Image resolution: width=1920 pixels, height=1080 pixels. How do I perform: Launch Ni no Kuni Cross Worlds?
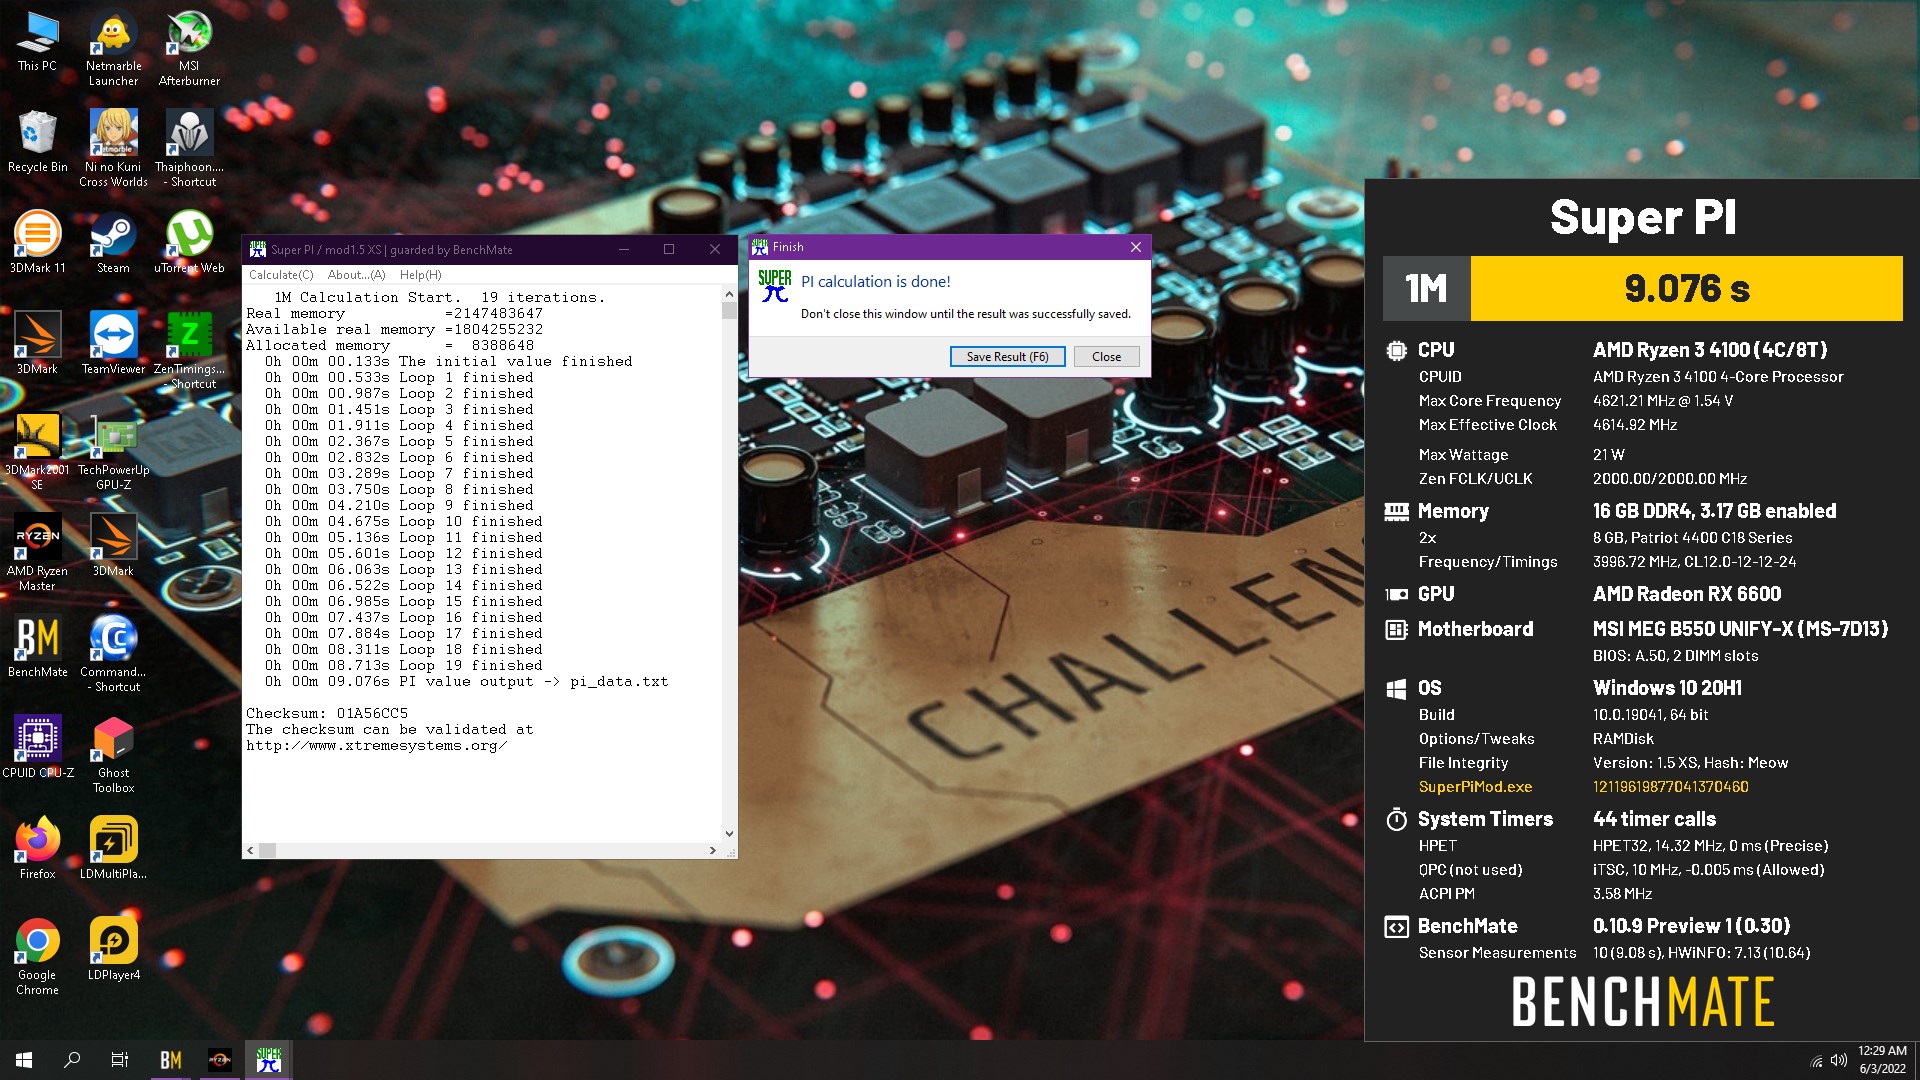(113, 148)
